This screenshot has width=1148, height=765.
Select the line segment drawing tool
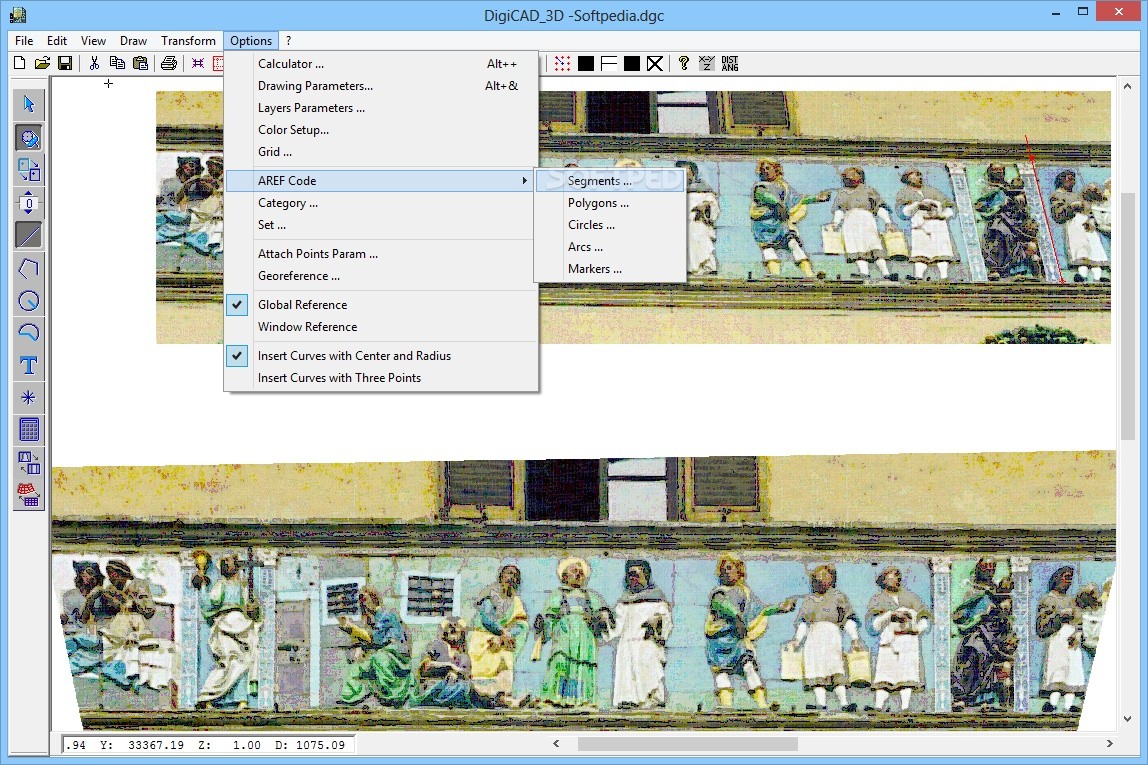(29, 235)
